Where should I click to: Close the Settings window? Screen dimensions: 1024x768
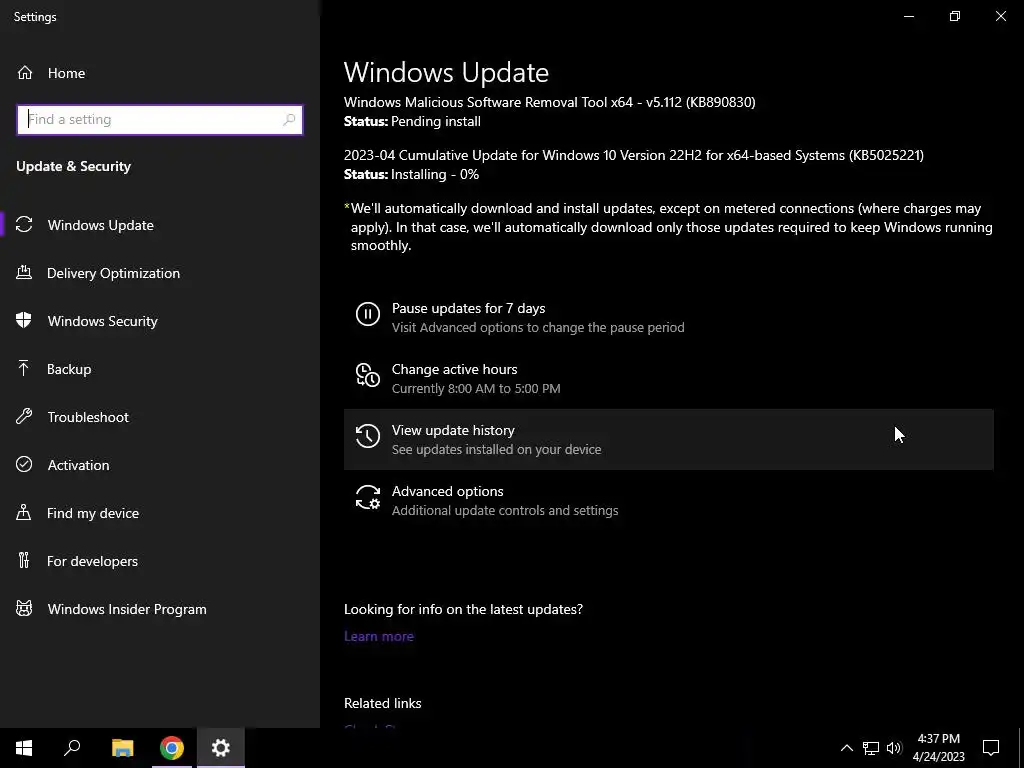click(x=1000, y=16)
